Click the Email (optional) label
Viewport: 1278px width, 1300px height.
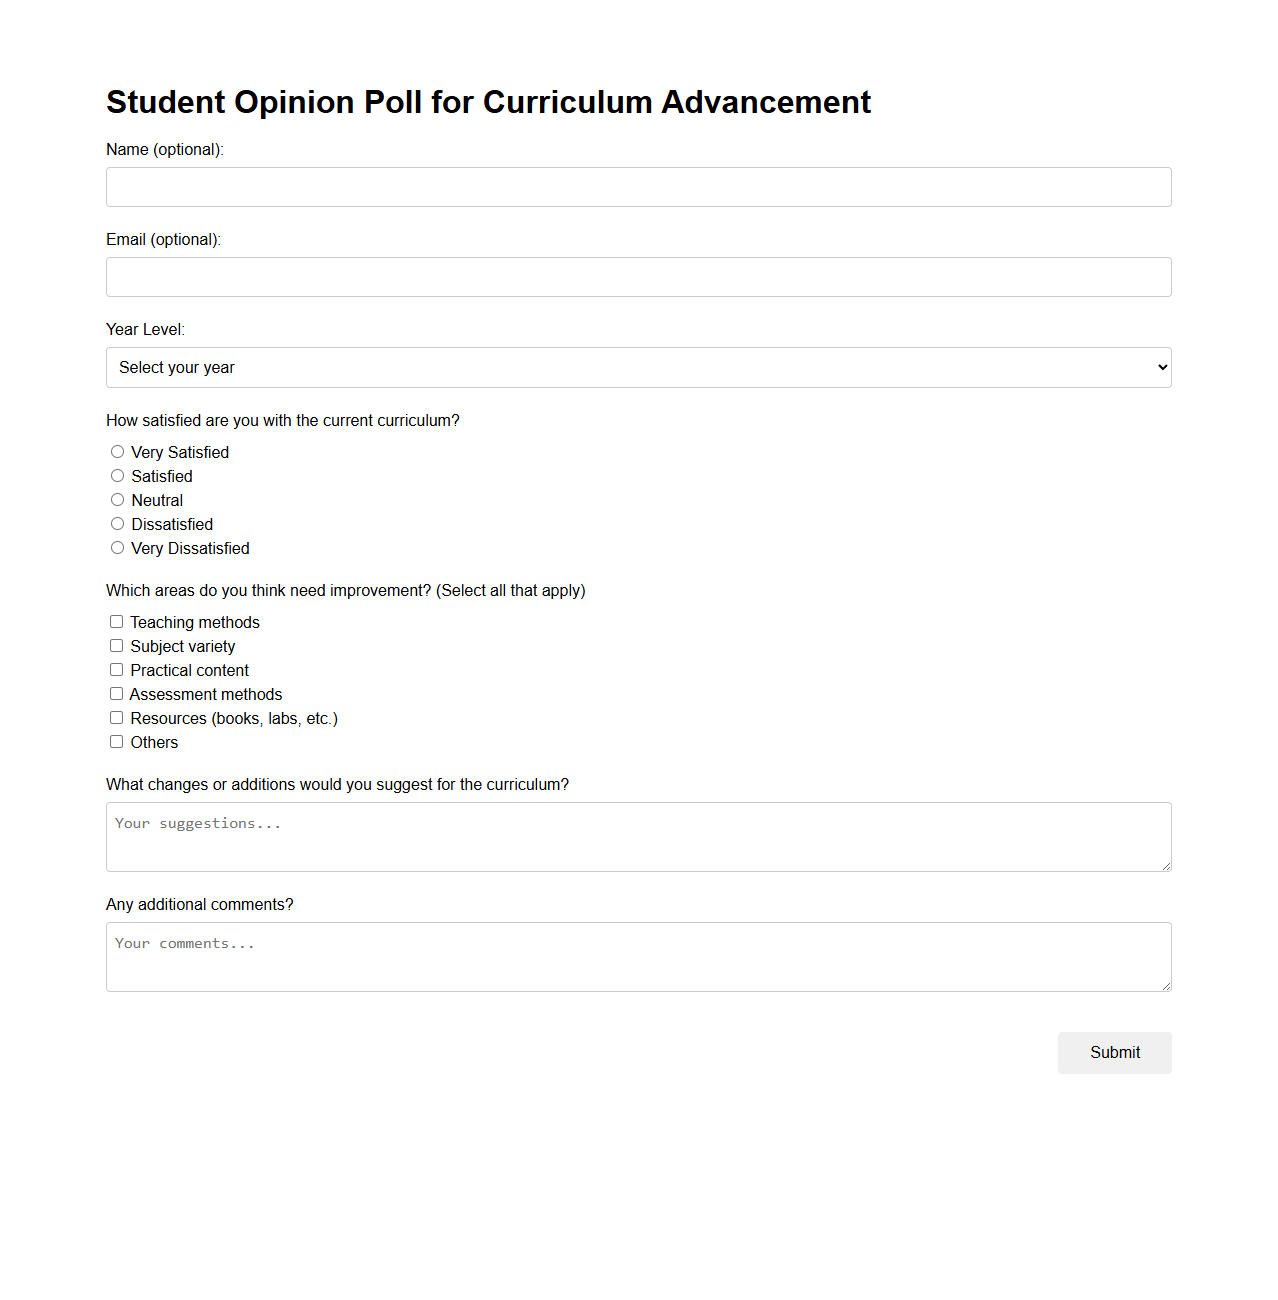(163, 239)
